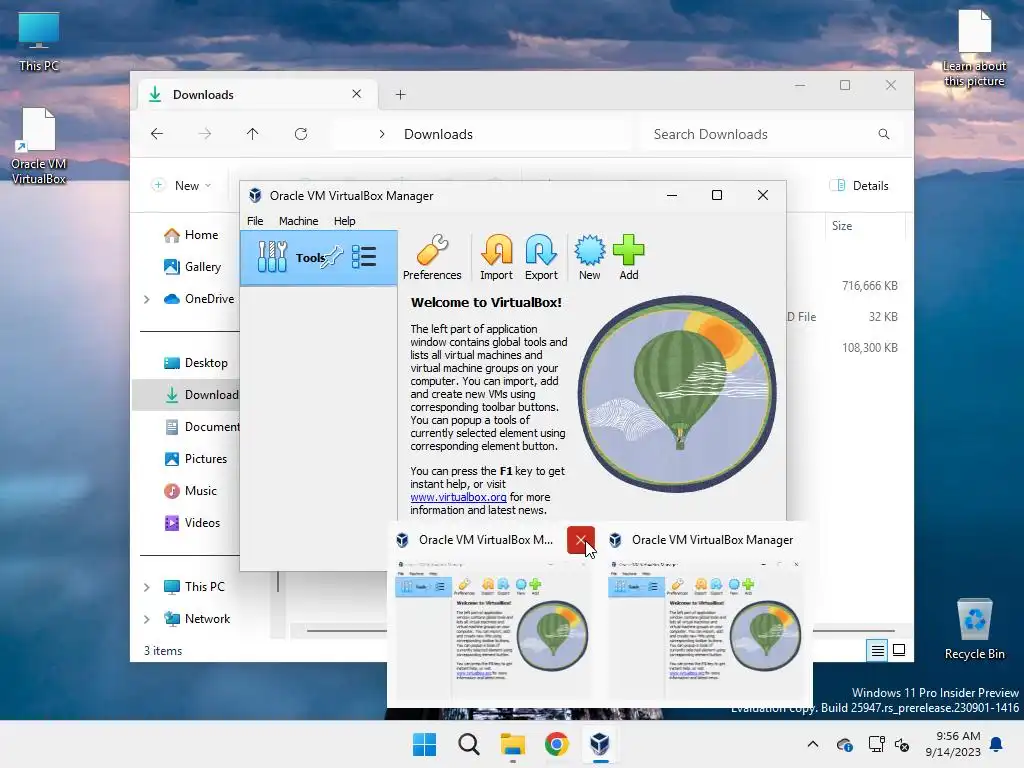Select the Recycle Bin desktop icon
1024x768 pixels.
click(974, 630)
